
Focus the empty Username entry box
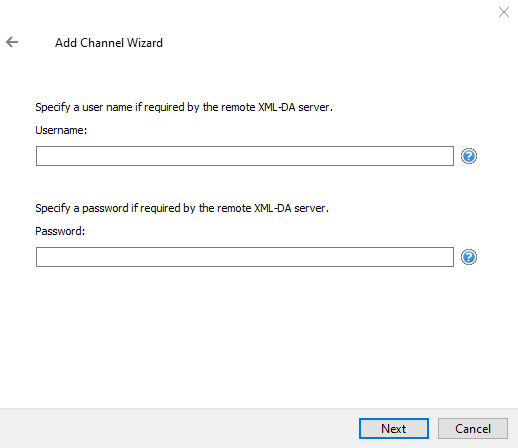pyautogui.click(x=245, y=156)
